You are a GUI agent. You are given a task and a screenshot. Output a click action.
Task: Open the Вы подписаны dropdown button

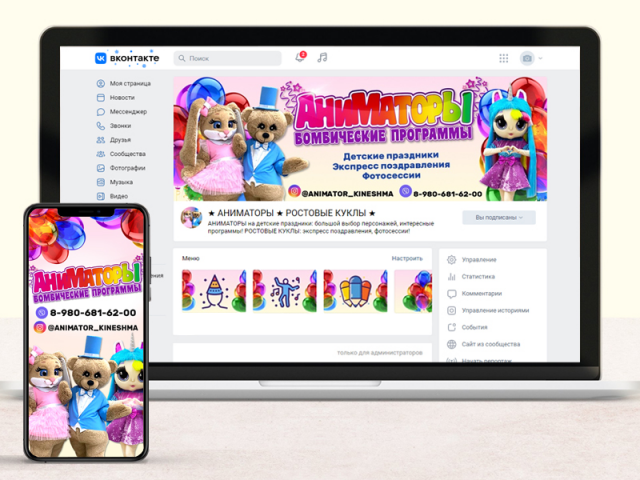click(x=499, y=217)
